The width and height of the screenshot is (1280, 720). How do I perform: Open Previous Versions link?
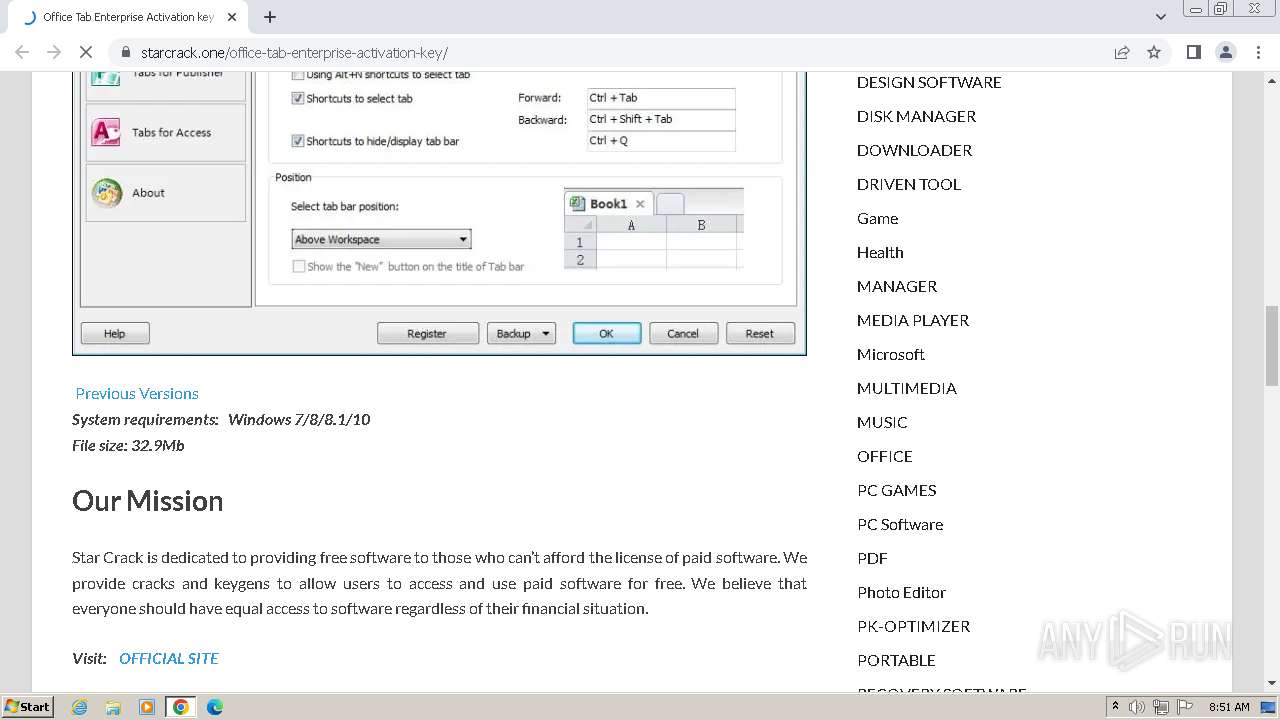[137, 393]
